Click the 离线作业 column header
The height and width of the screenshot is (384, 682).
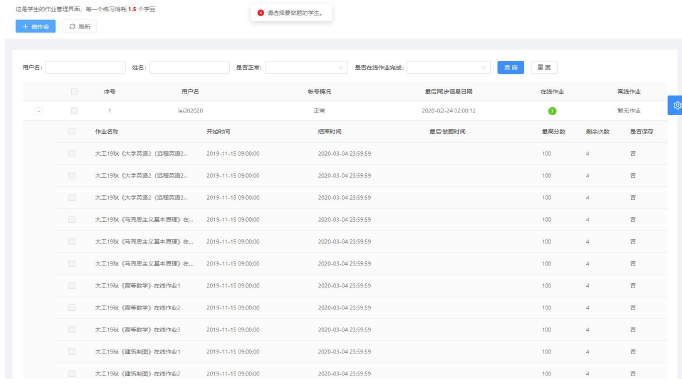[629, 92]
